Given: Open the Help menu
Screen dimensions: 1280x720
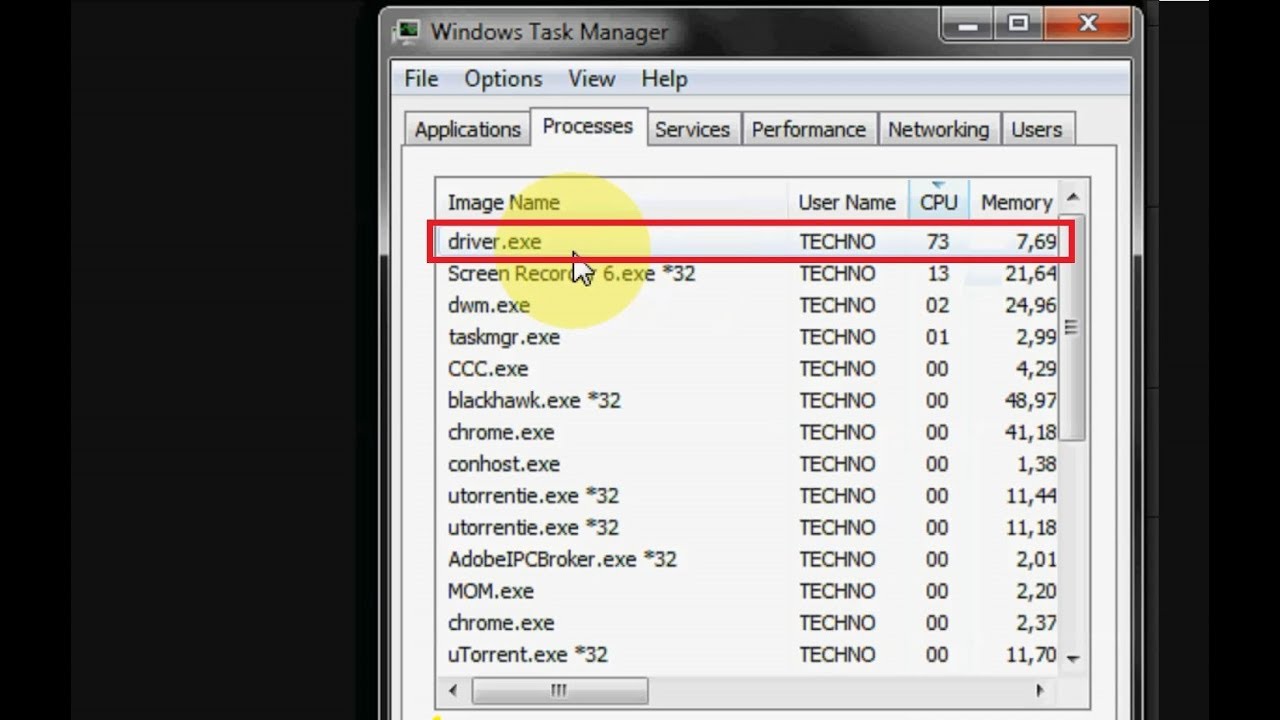Looking at the screenshot, I should [x=664, y=79].
